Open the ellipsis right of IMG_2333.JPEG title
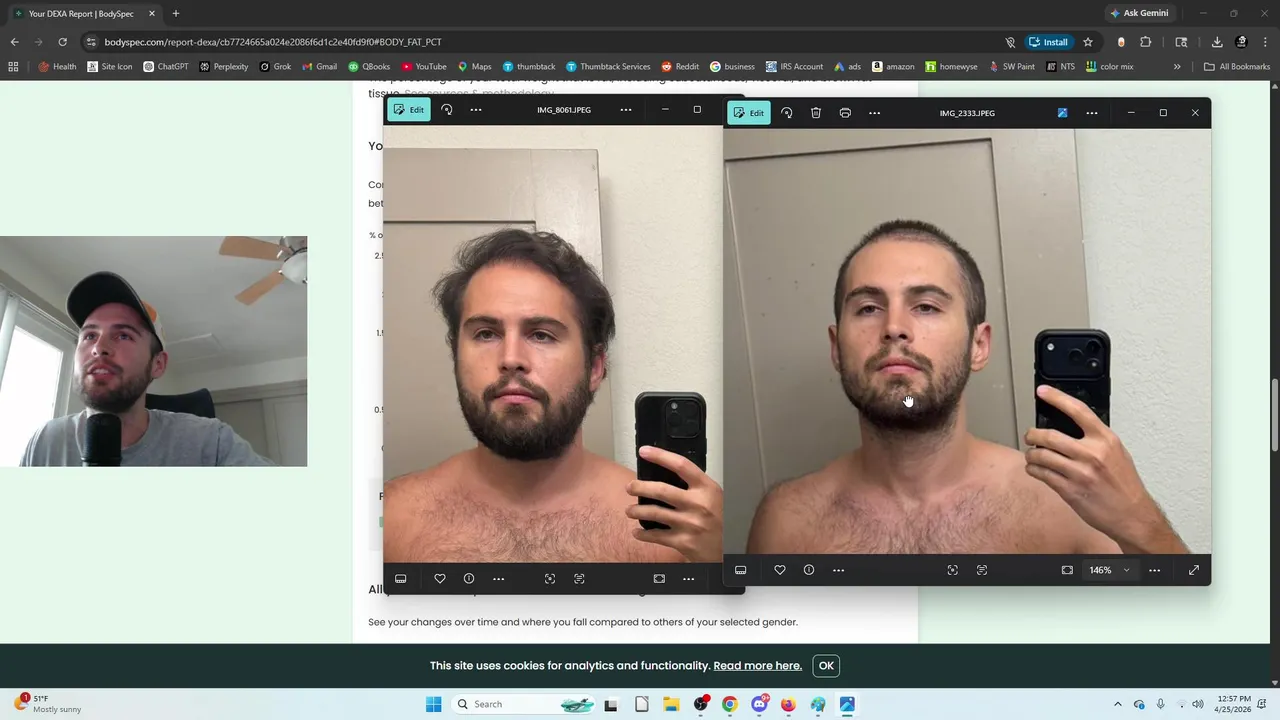 (1092, 113)
